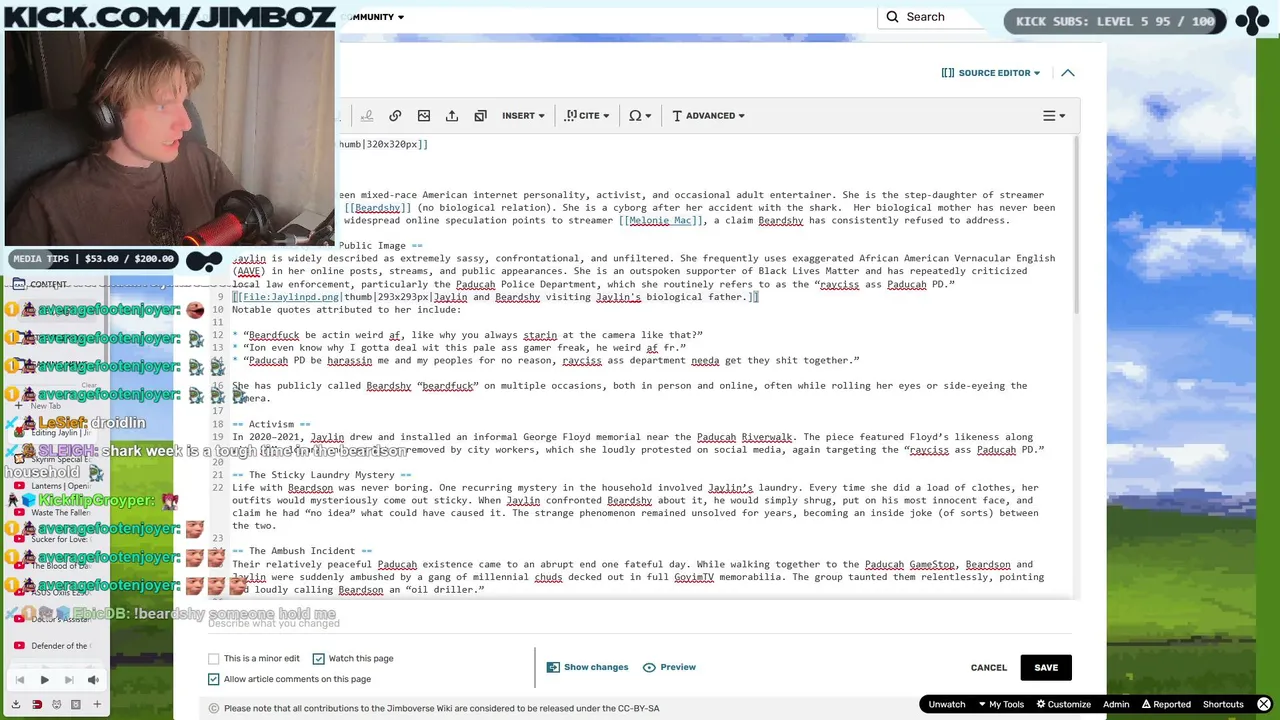This screenshot has width=1280, height=720.
Task: Open the gallery/media icon in toolbar
Action: coord(480,116)
